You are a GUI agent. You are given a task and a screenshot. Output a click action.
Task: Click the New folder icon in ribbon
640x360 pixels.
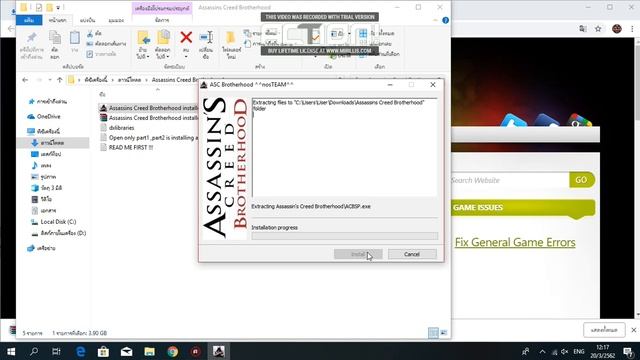231,38
